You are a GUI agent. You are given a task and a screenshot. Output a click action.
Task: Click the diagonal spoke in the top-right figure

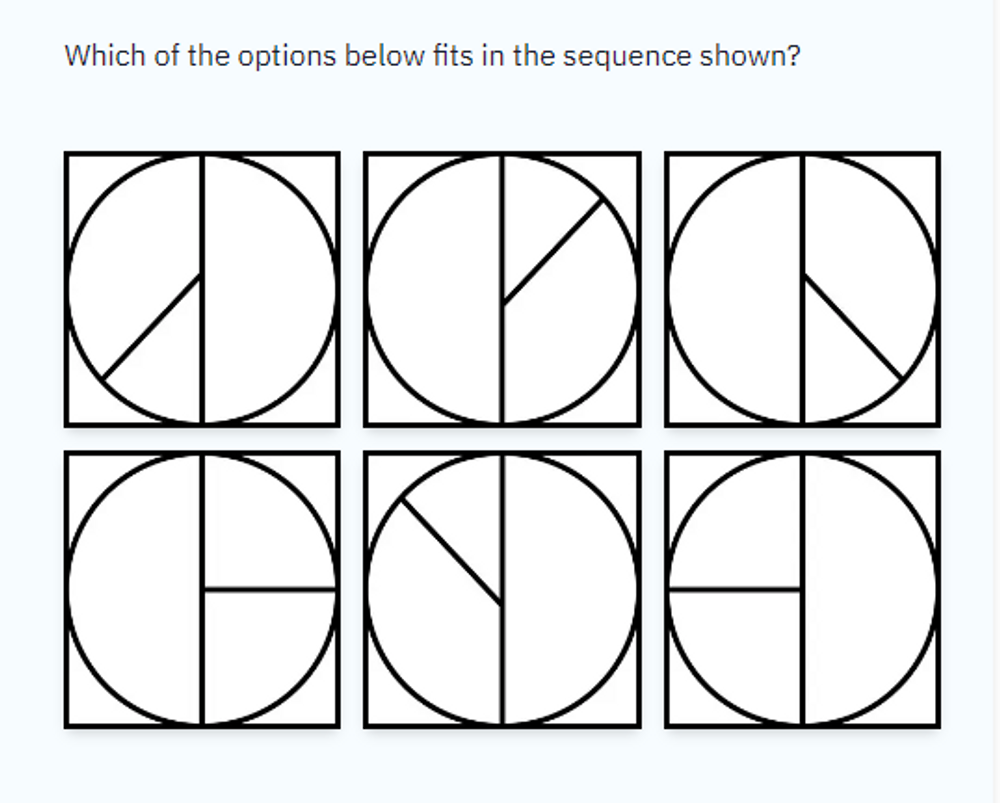tap(853, 327)
